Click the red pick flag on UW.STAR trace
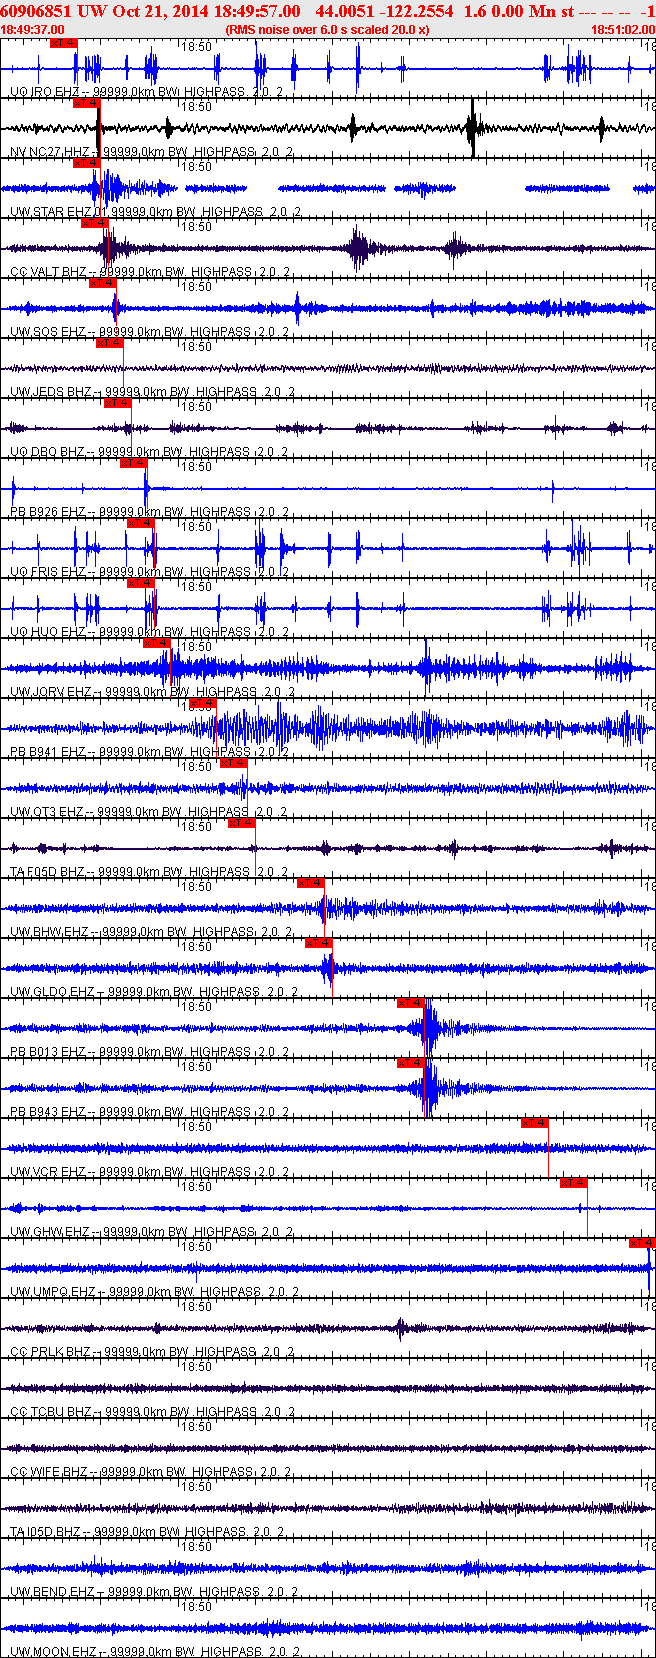 click(86, 163)
